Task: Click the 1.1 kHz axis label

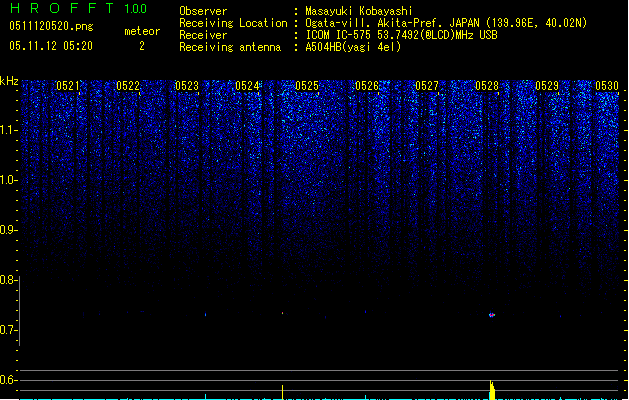Action: point(9,130)
